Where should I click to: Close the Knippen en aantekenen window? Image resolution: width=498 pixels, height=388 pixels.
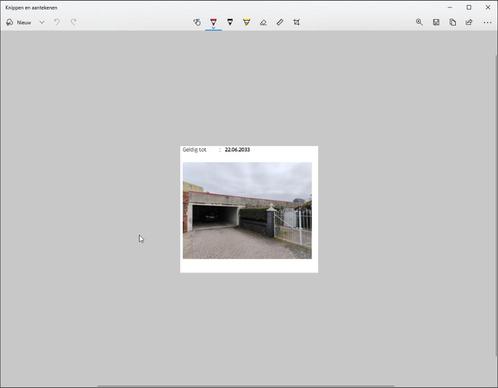(x=488, y=7)
